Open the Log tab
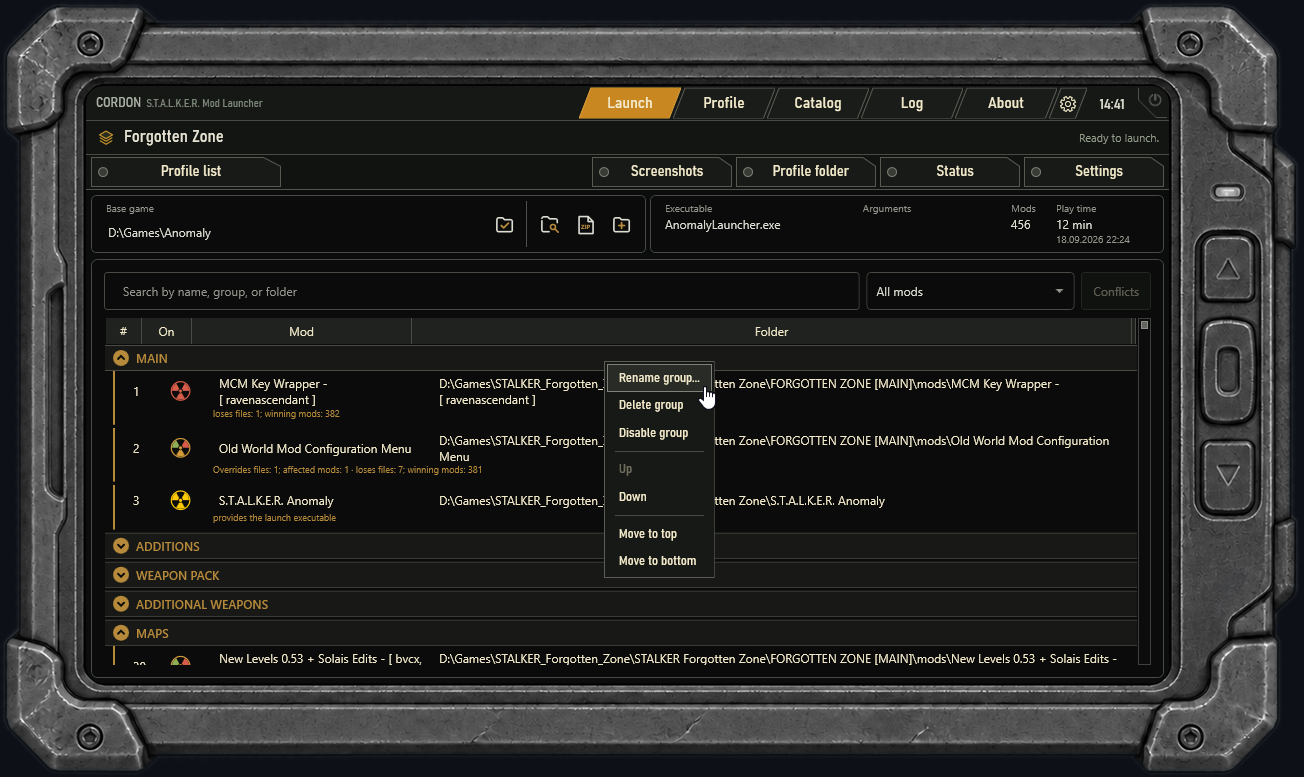Screen dimensions: 1304x777 coord(912,103)
